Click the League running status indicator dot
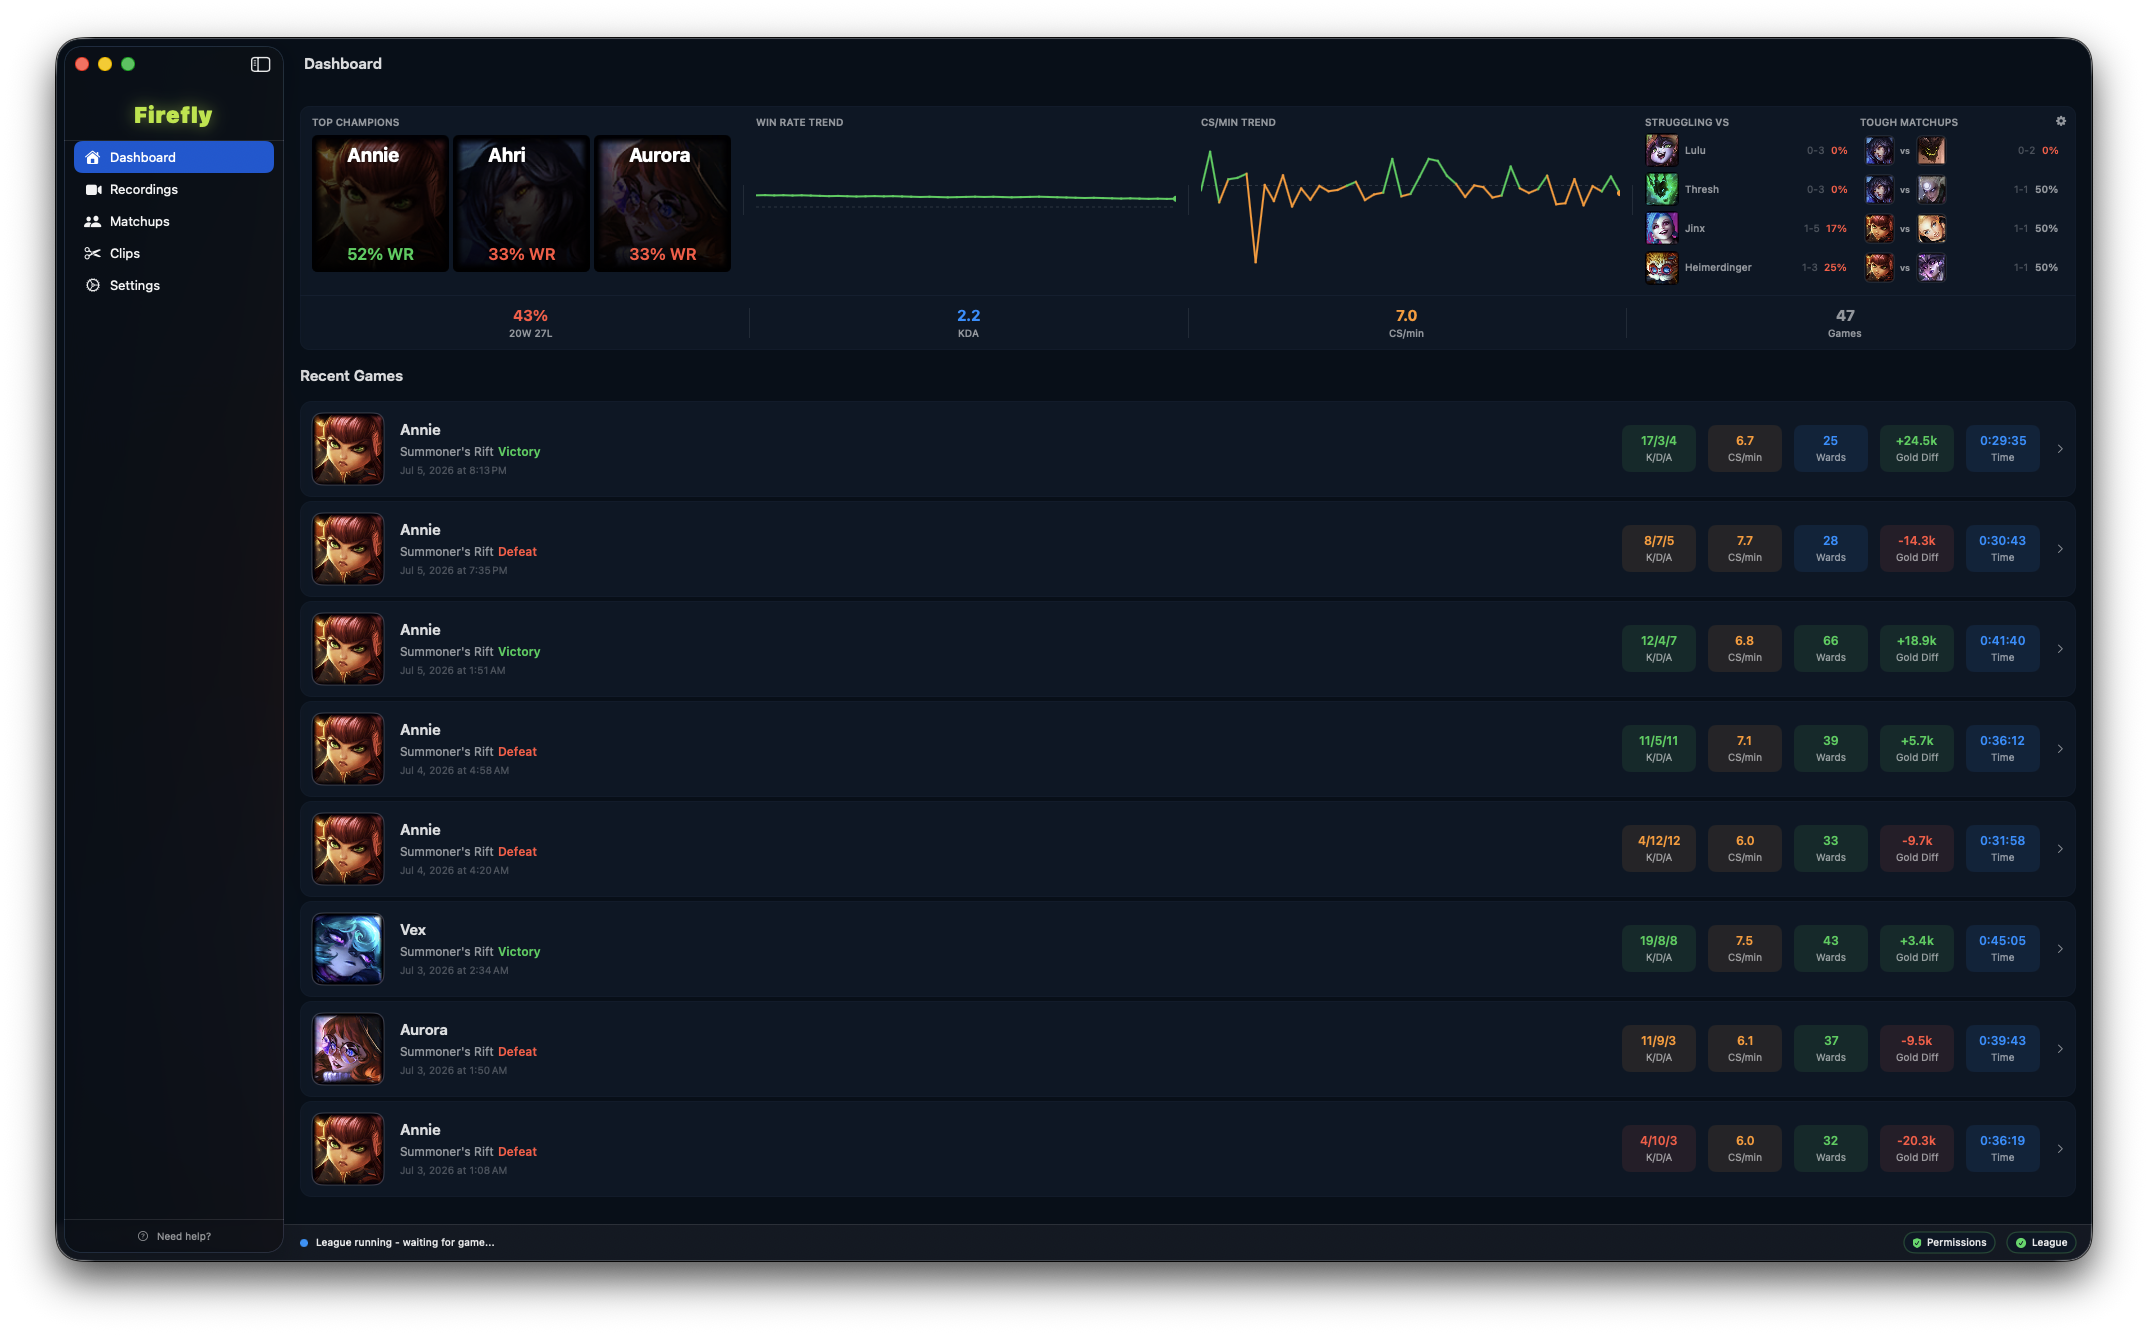The height and width of the screenshot is (1335, 2148). [x=304, y=1243]
